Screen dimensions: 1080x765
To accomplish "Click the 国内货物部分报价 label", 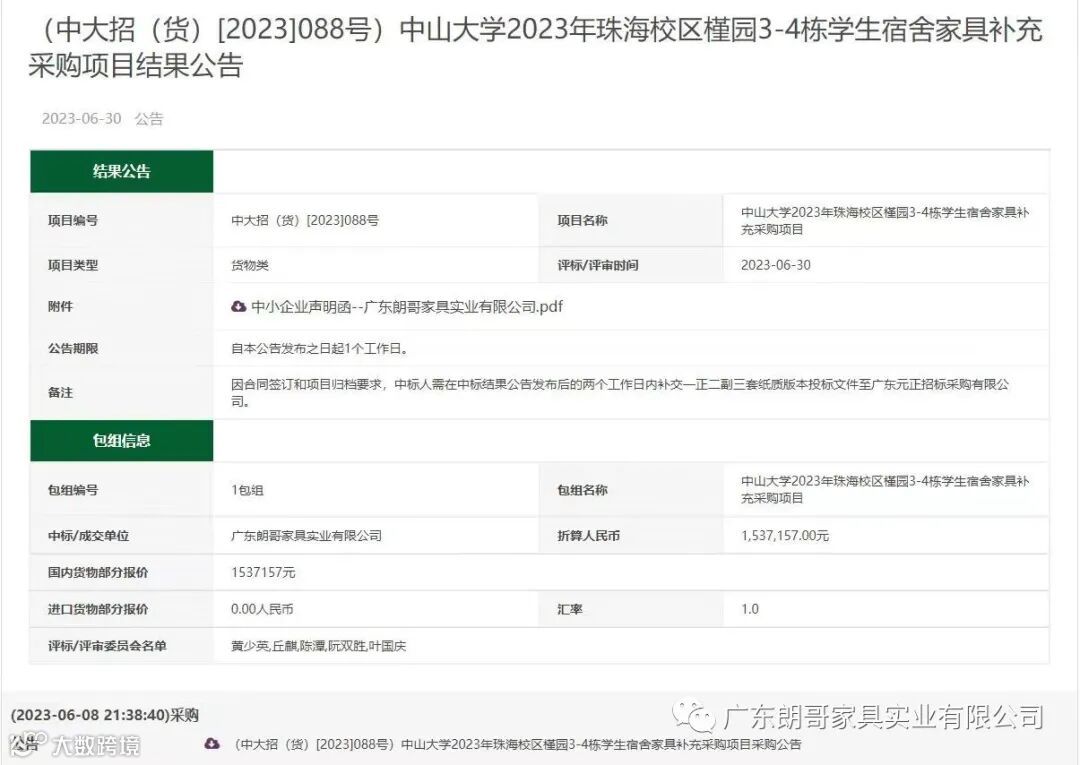I will tap(98, 572).
